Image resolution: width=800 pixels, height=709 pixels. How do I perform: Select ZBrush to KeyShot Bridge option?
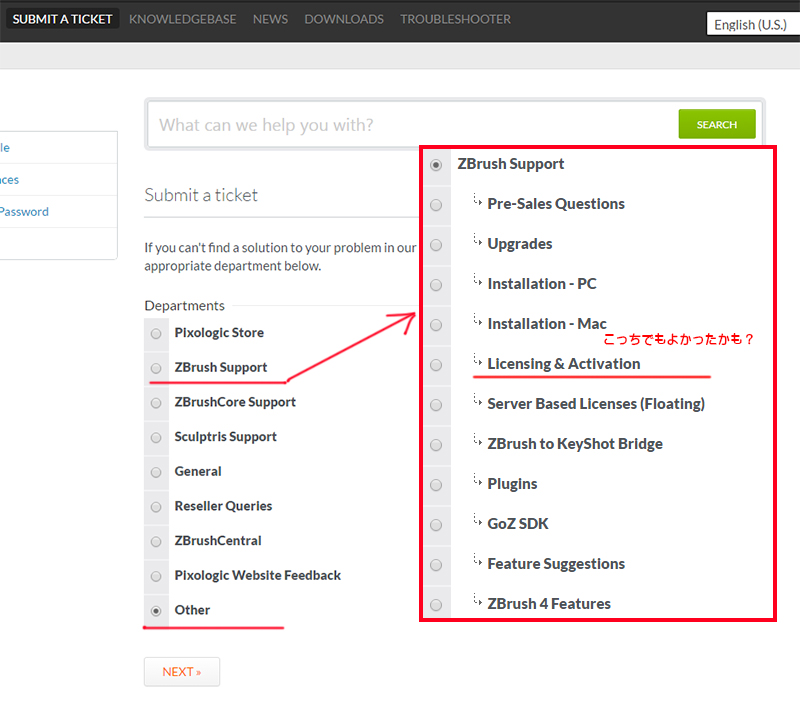pos(436,445)
